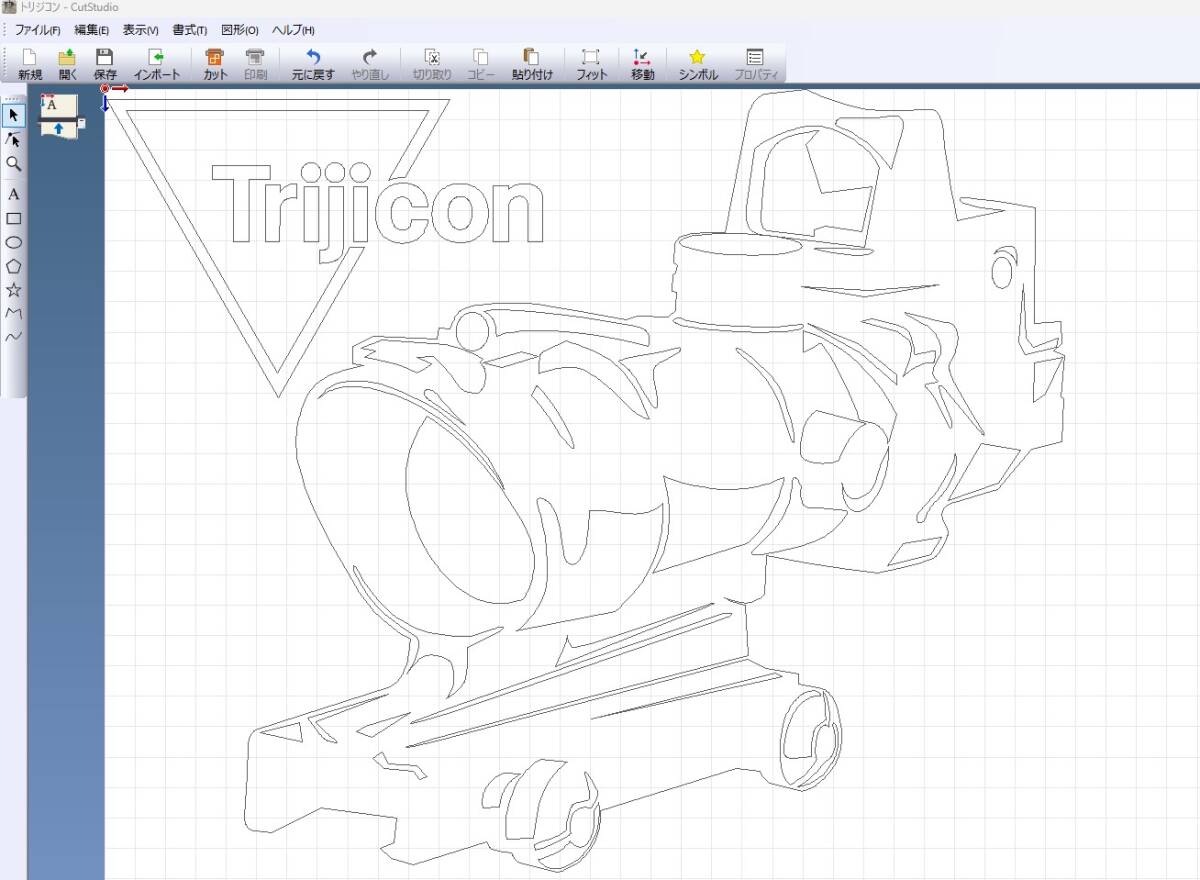Click the red origin marker on canvas

(105, 89)
